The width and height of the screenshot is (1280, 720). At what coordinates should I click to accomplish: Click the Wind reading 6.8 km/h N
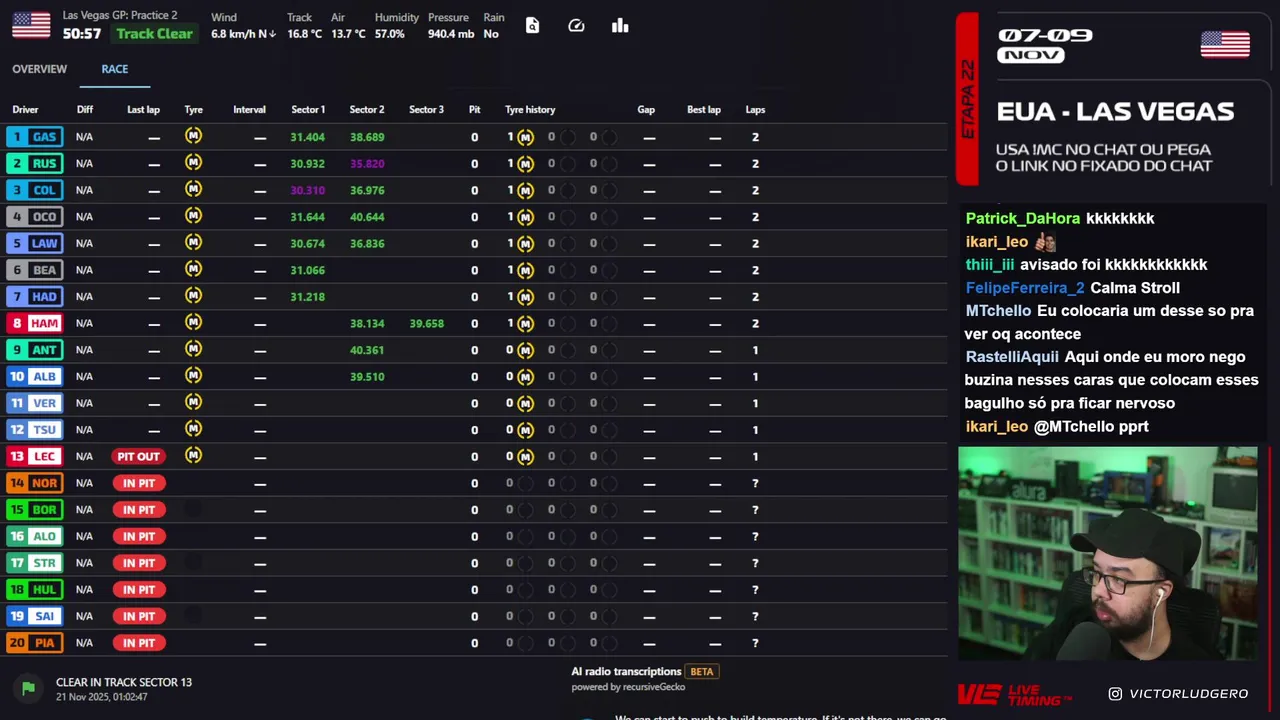244,34
